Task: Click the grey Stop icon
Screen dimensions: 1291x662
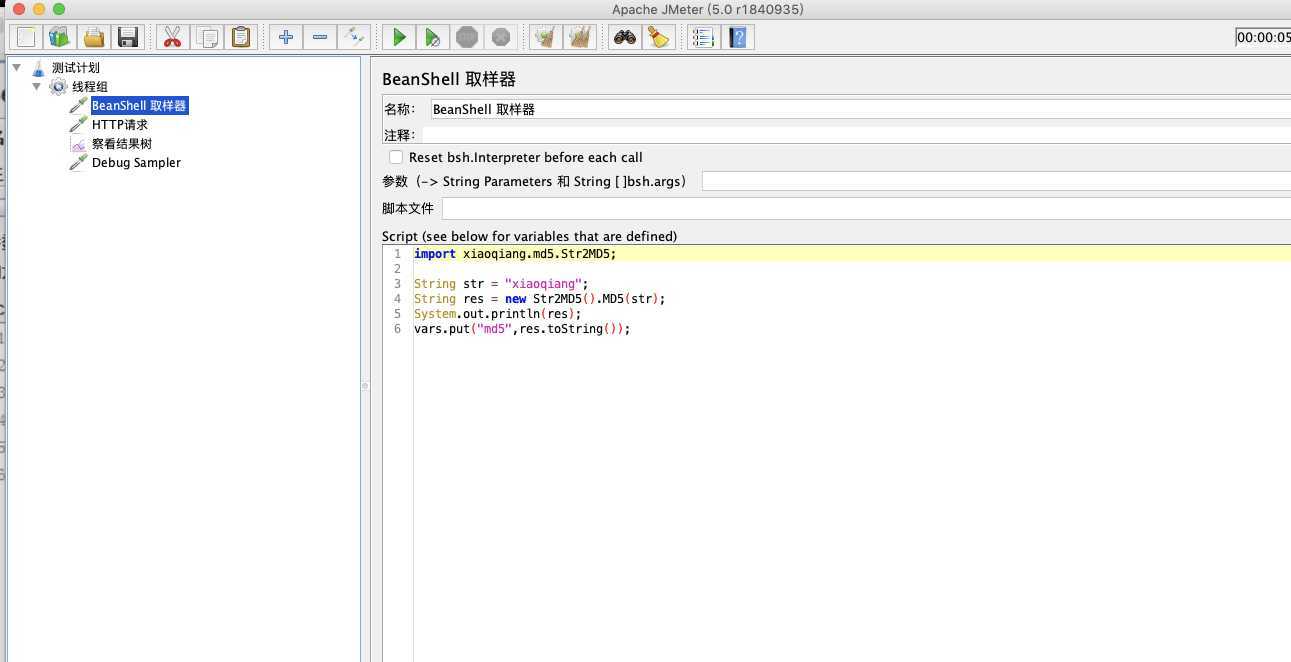Action: click(x=467, y=38)
